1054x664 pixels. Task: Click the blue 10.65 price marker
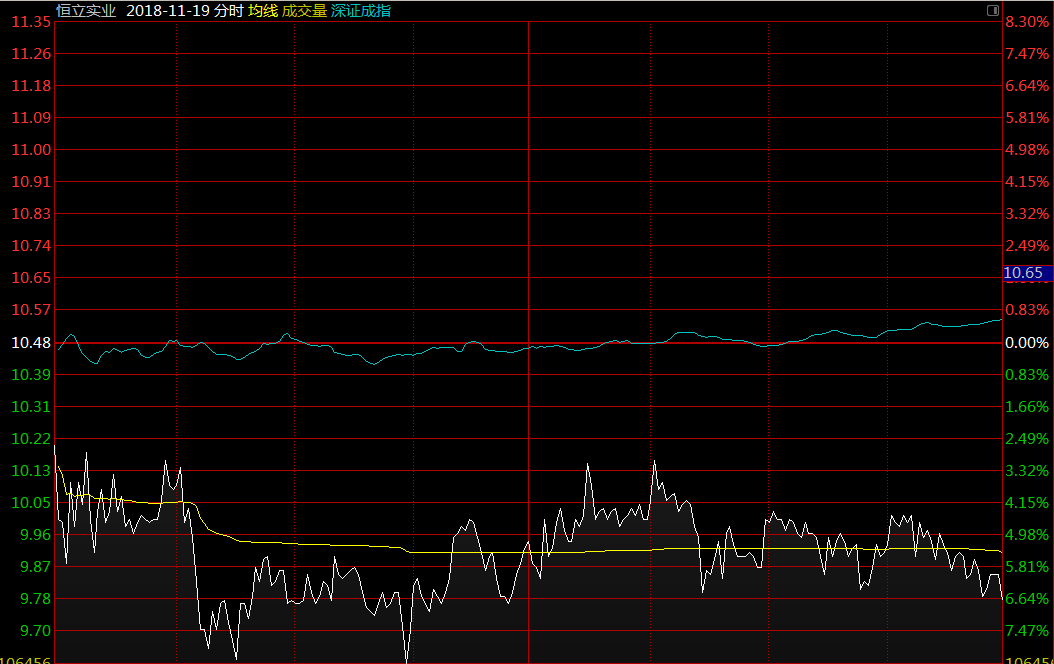tap(1025, 273)
